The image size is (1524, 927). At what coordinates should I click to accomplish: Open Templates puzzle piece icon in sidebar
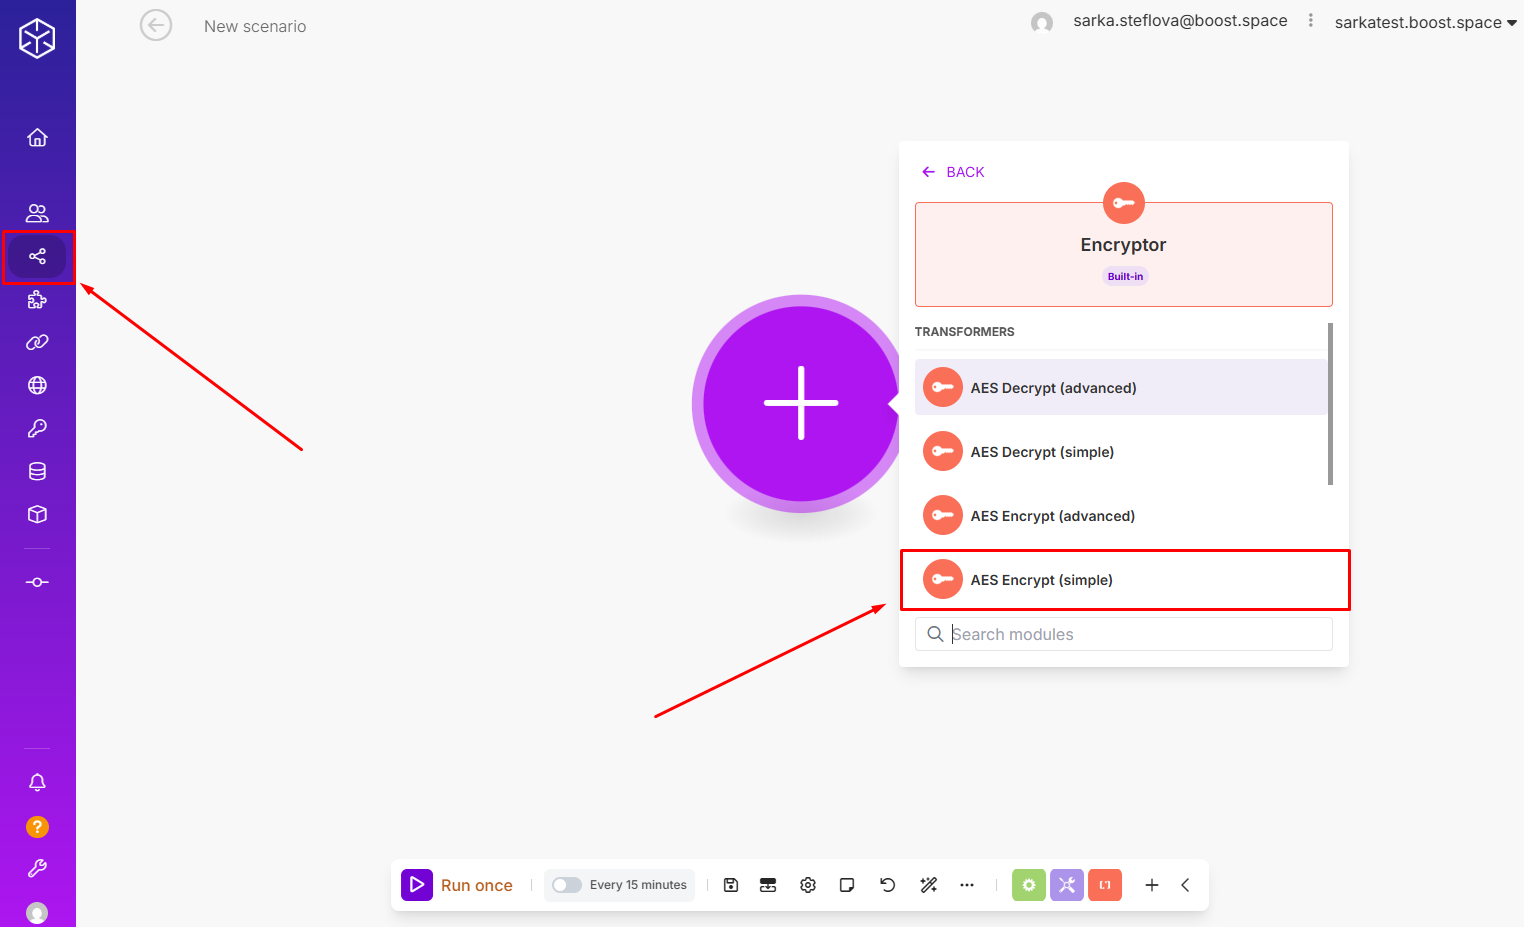[37, 300]
